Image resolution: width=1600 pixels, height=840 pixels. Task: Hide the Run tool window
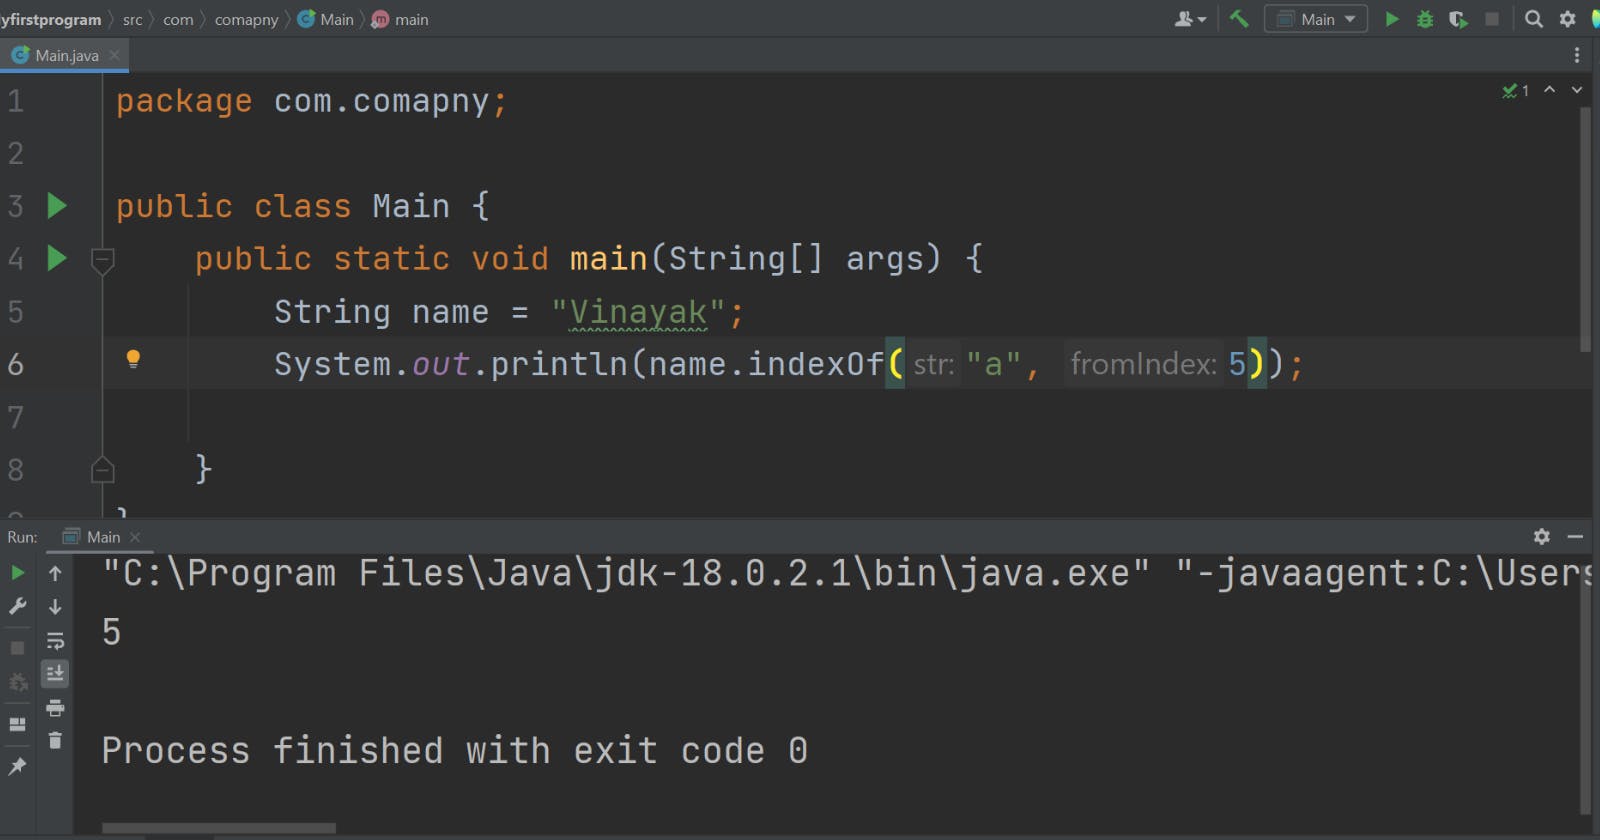coord(1575,537)
